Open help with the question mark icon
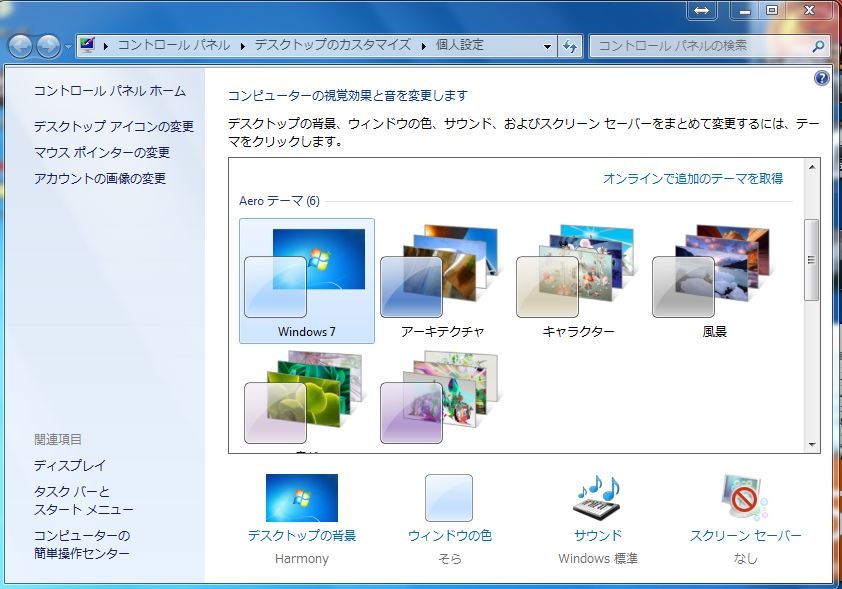This screenshot has height=589, width=842. coord(822,78)
